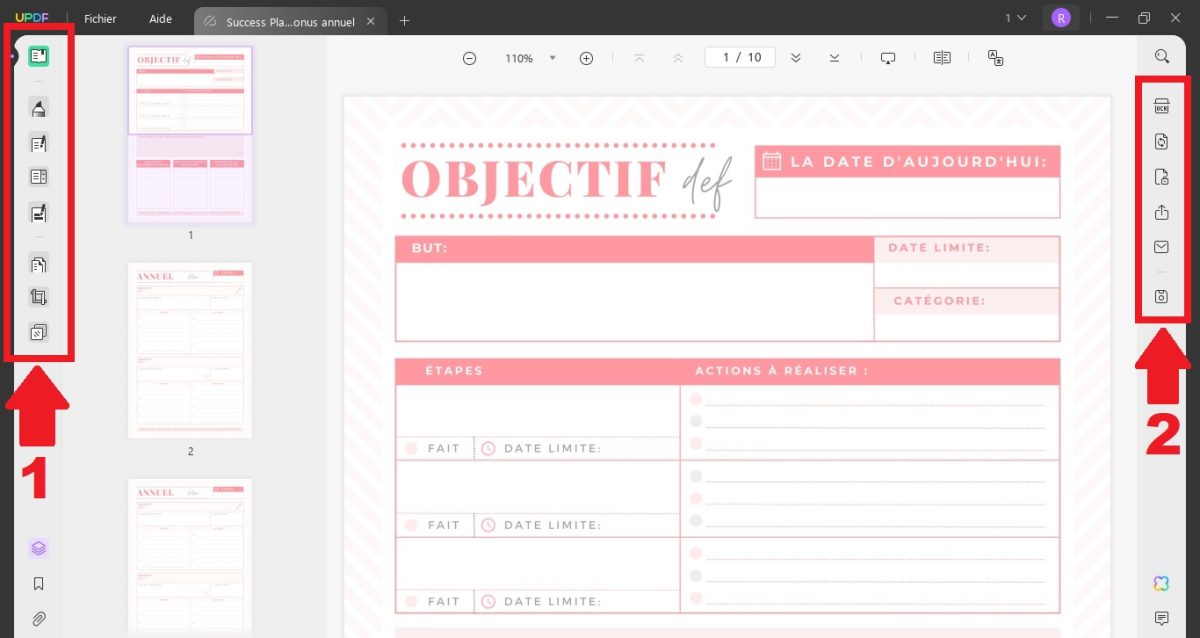
Task: Toggle the page thumbnails layers panel
Action: point(39,548)
